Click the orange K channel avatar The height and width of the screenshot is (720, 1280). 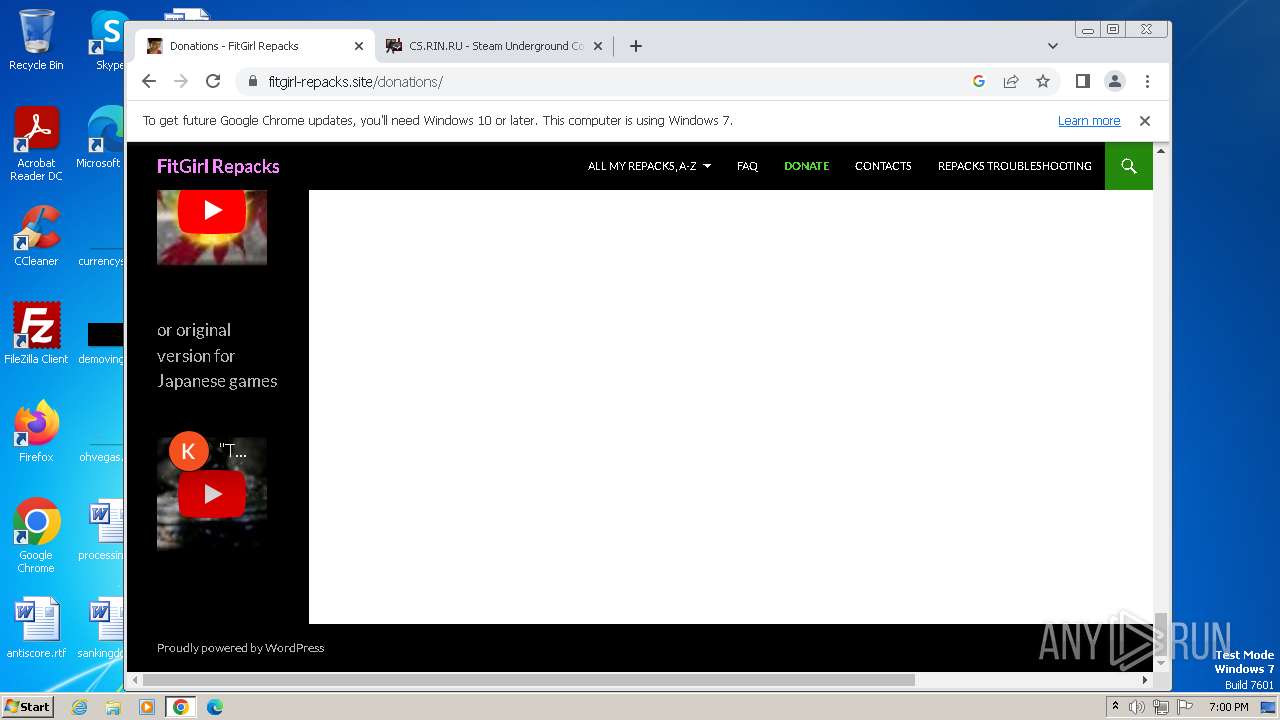coord(188,451)
